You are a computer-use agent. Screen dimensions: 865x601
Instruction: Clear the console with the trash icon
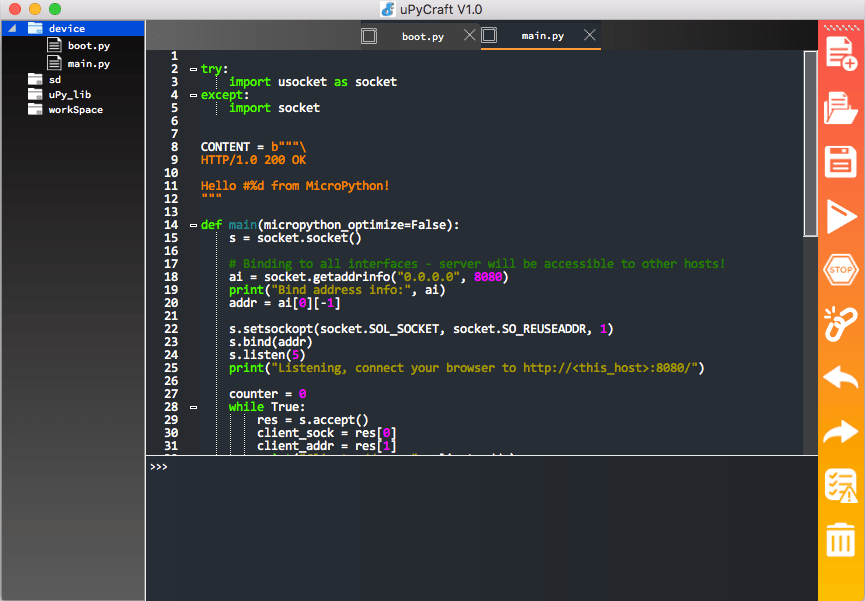[x=841, y=538]
